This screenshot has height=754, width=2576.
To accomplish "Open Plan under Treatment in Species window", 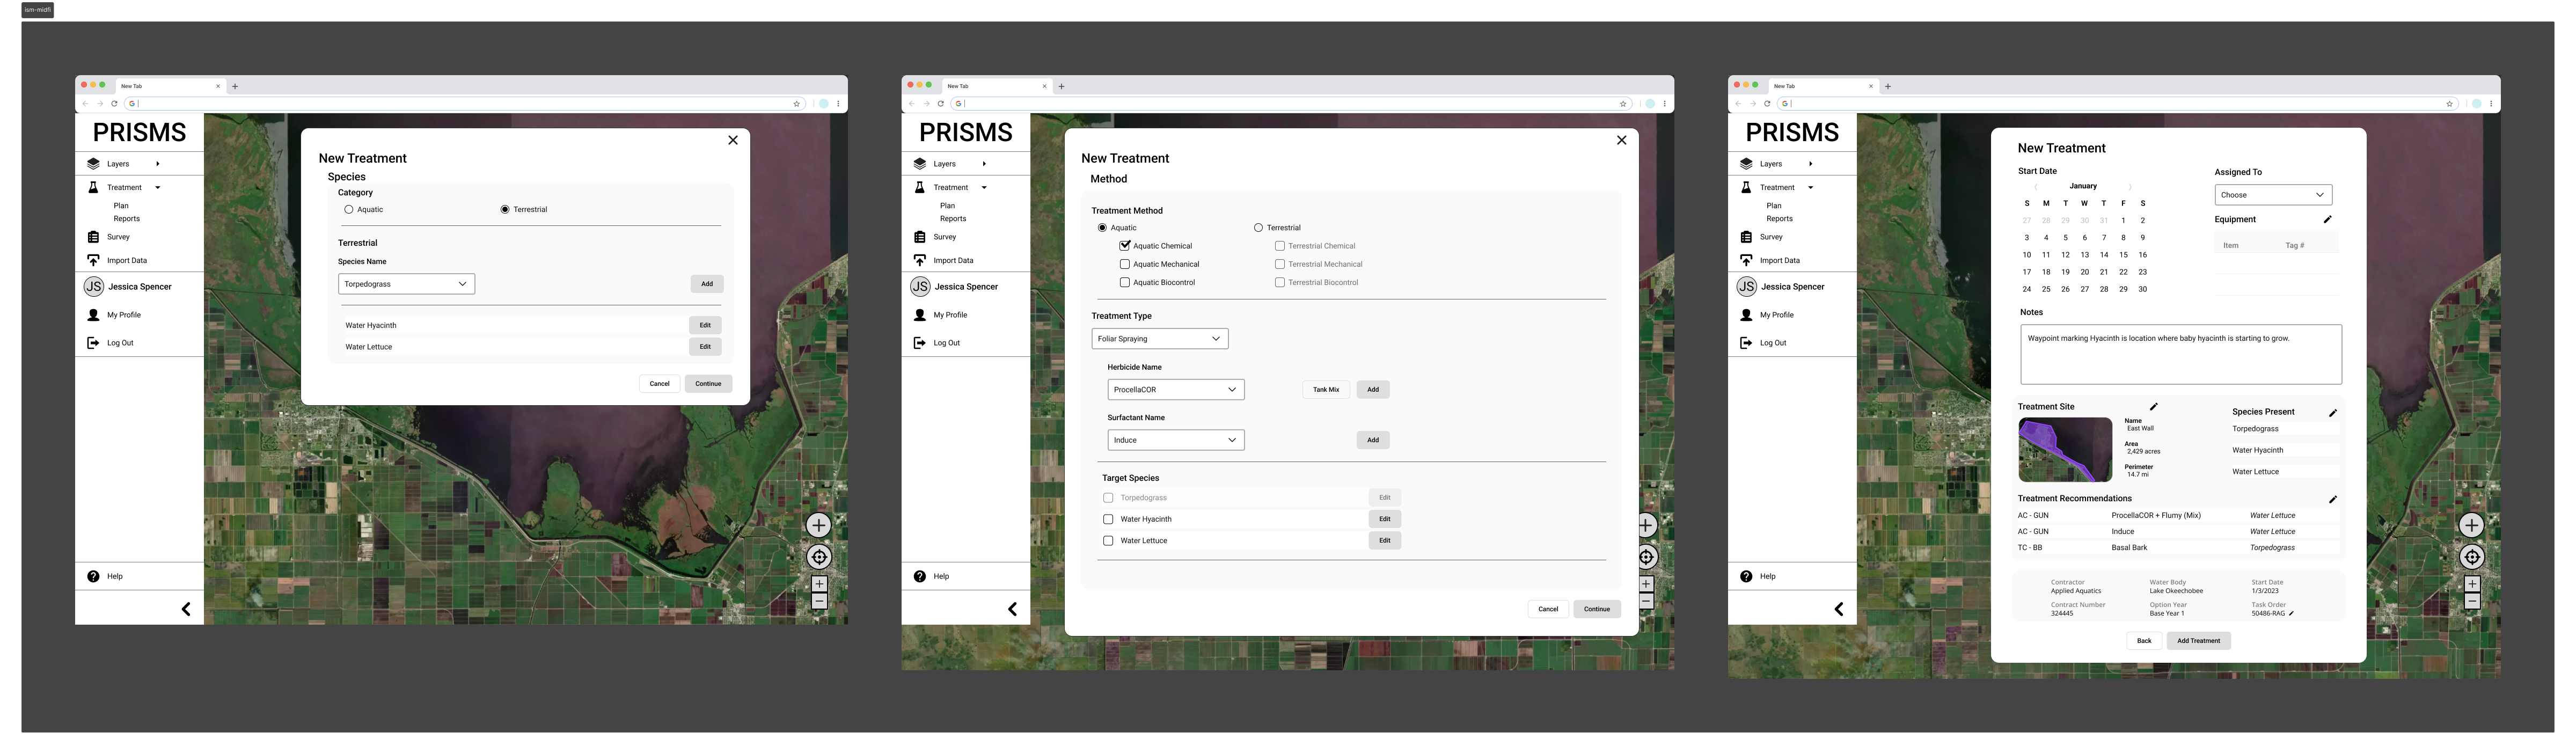I will (x=121, y=206).
